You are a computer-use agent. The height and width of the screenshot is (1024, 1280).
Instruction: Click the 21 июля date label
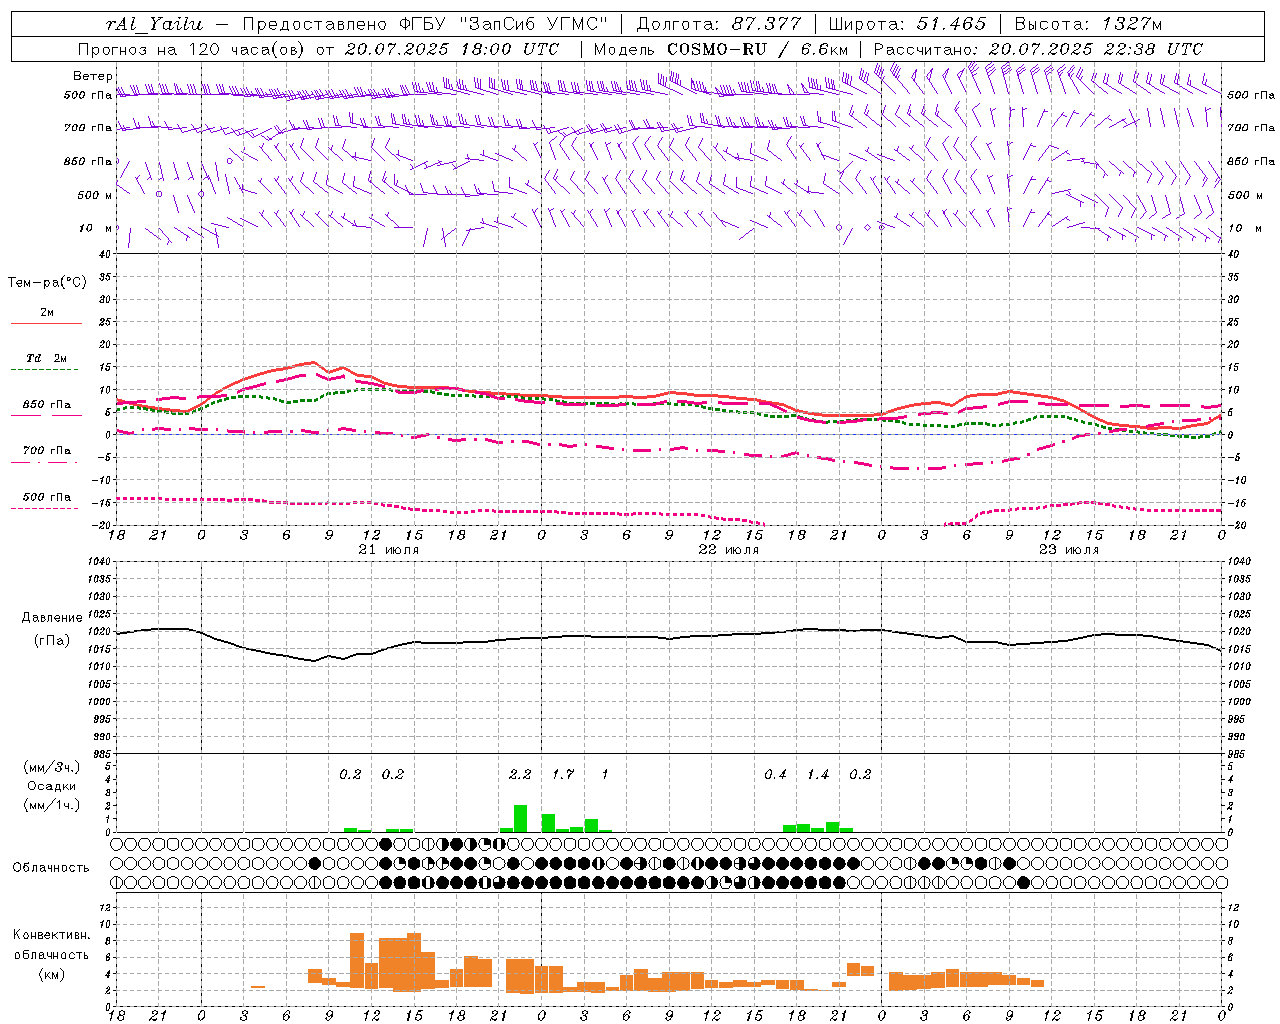[389, 550]
